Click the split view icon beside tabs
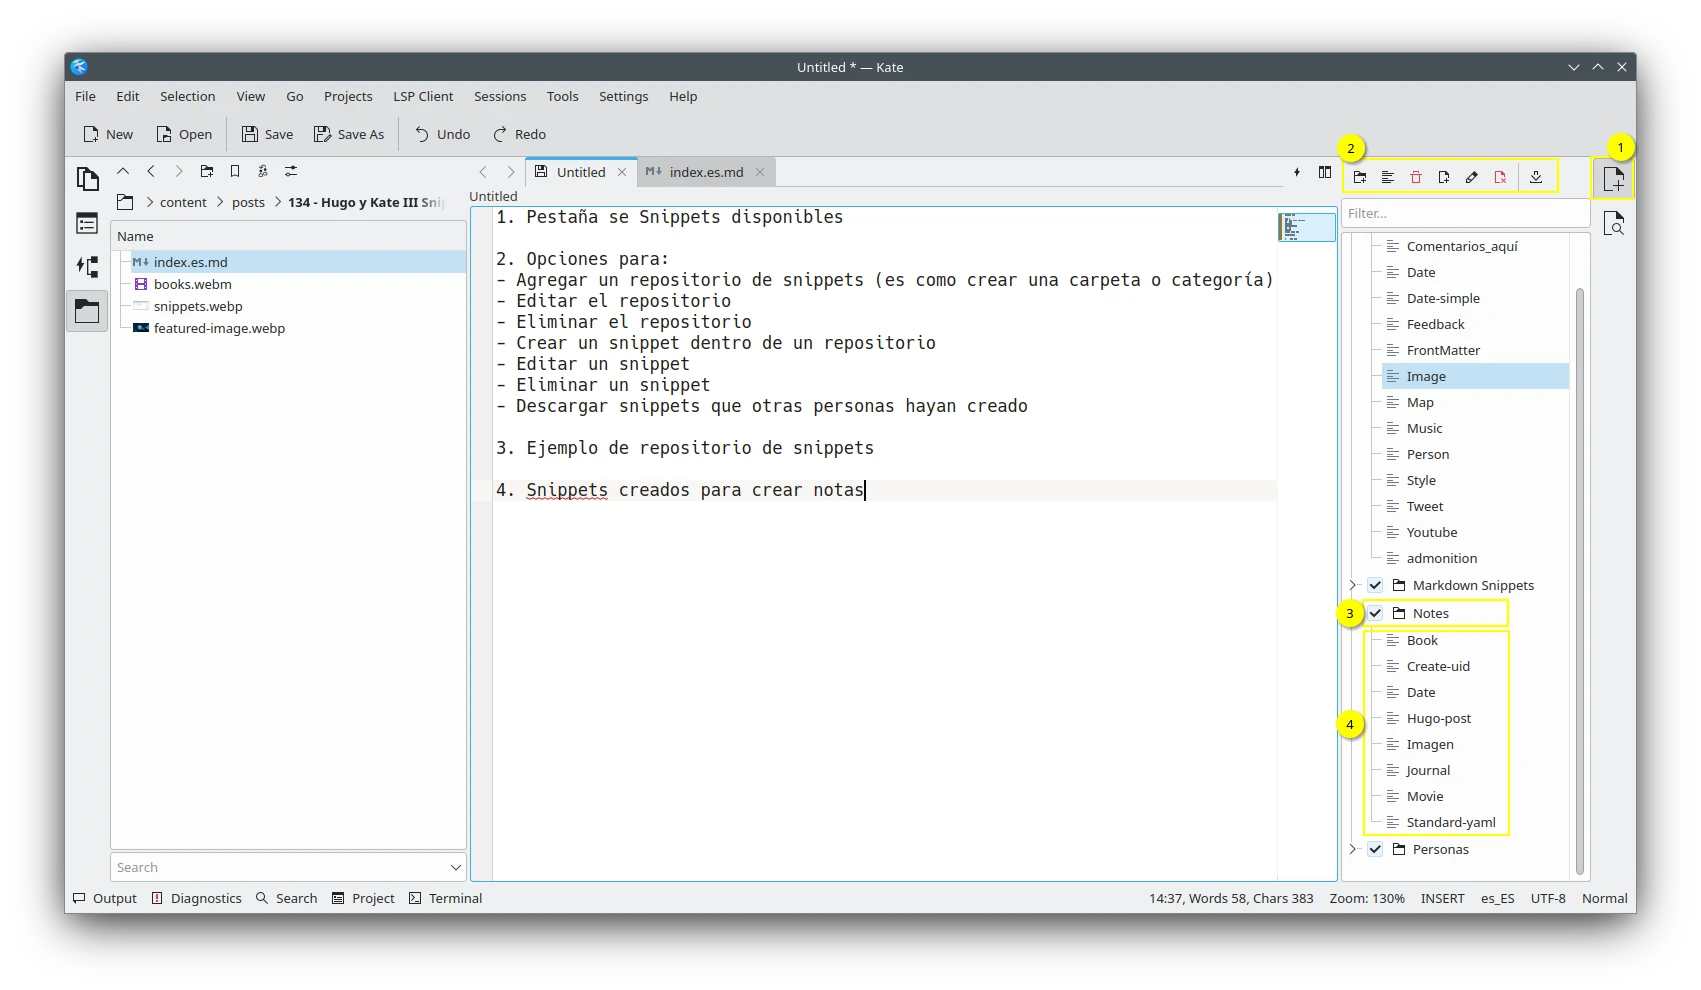The width and height of the screenshot is (1701, 990). pyautogui.click(x=1325, y=172)
